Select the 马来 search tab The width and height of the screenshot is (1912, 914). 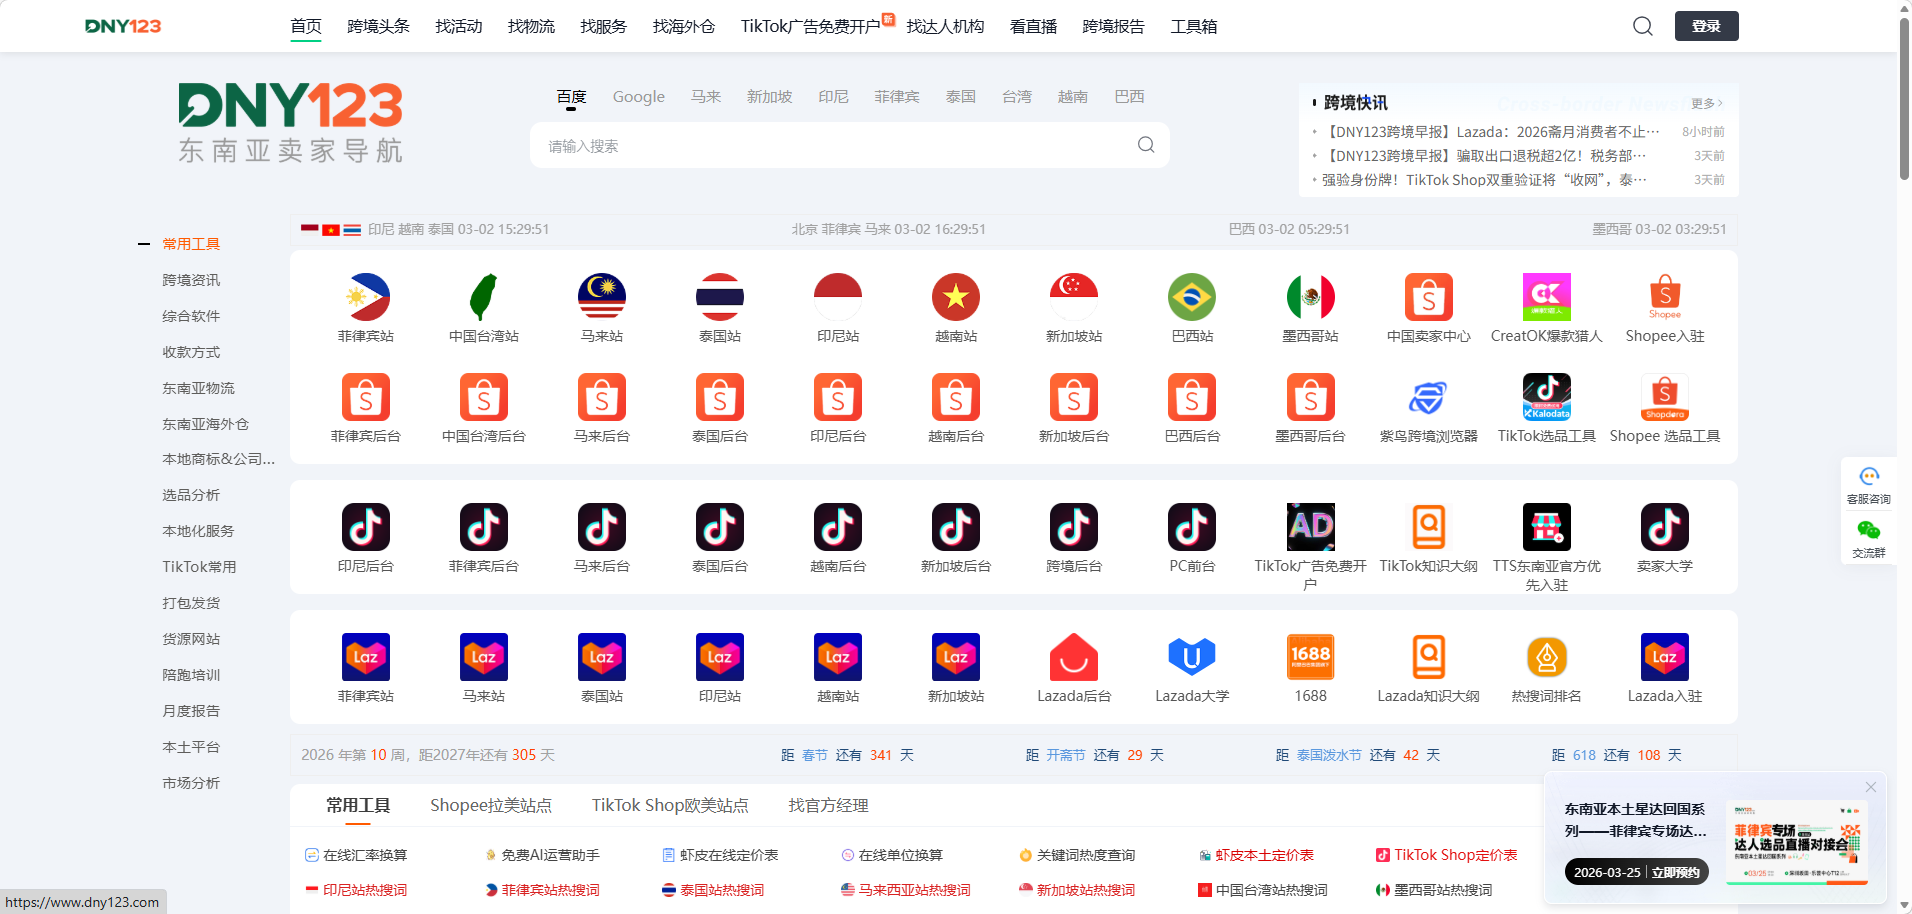[x=706, y=97]
